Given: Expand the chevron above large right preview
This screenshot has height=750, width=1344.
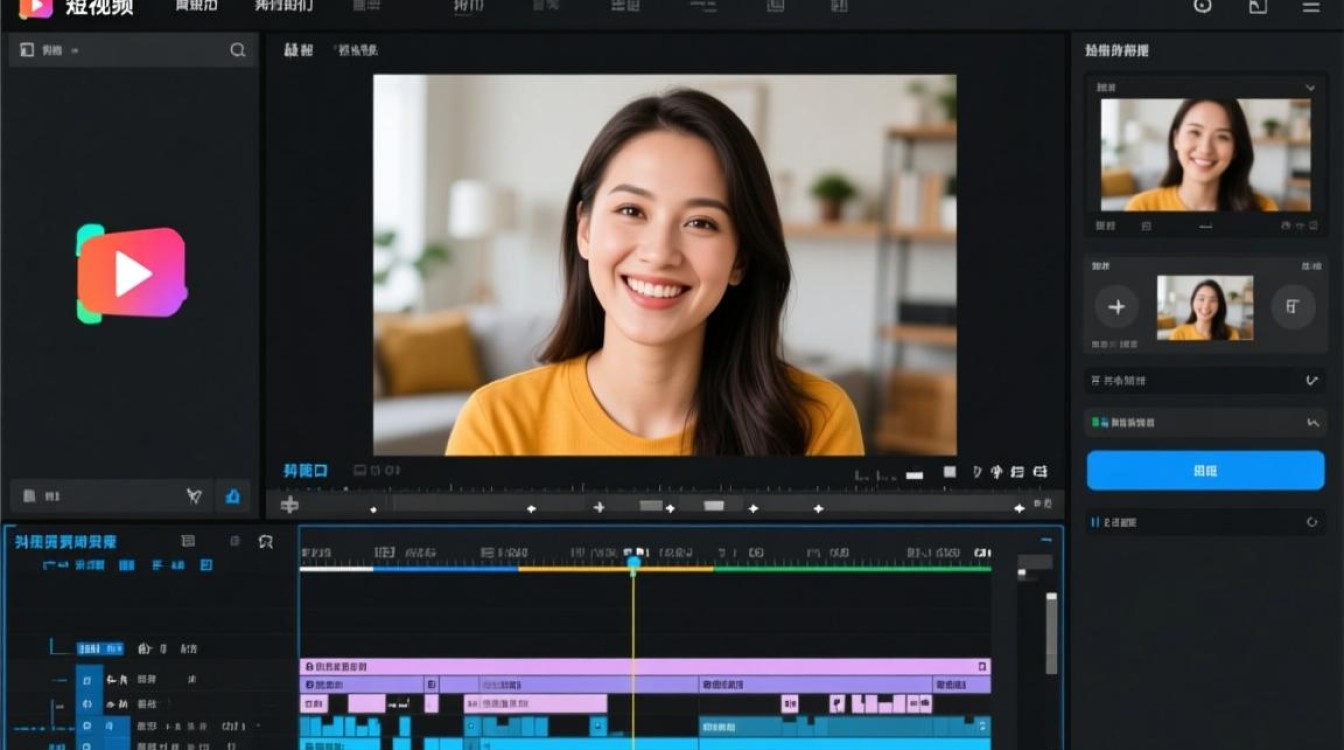Looking at the screenshot, I should point(1310,88).
